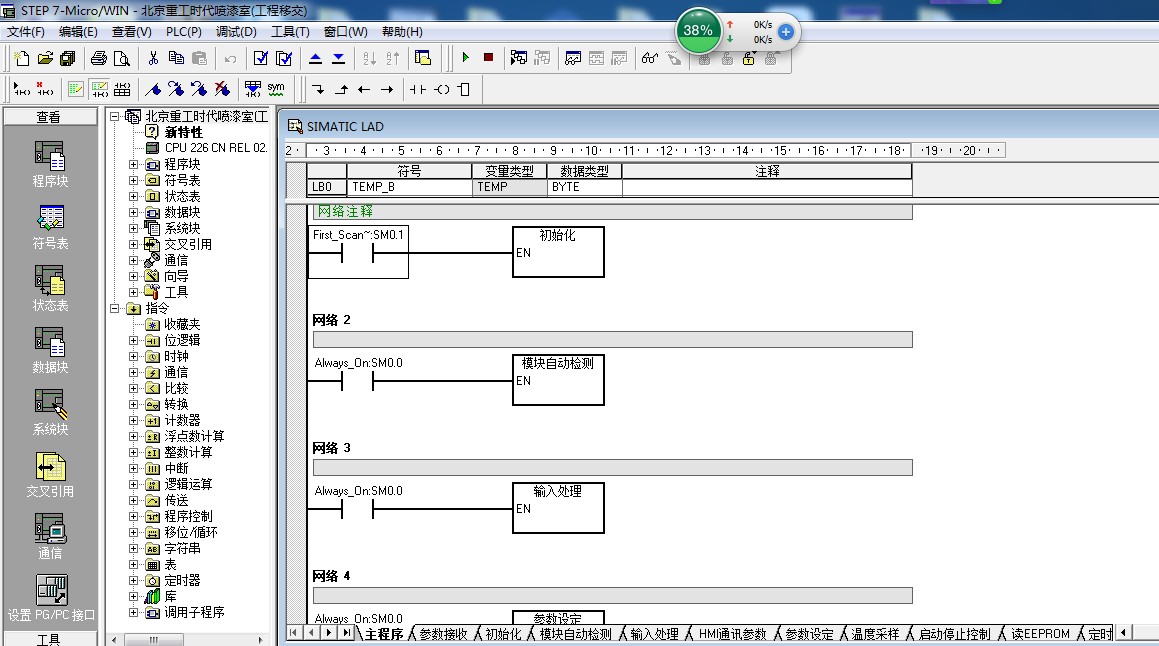Expand the 比较 instruction folder
This screenshot has height=646, width=1159.
click(x=134, y=389)
